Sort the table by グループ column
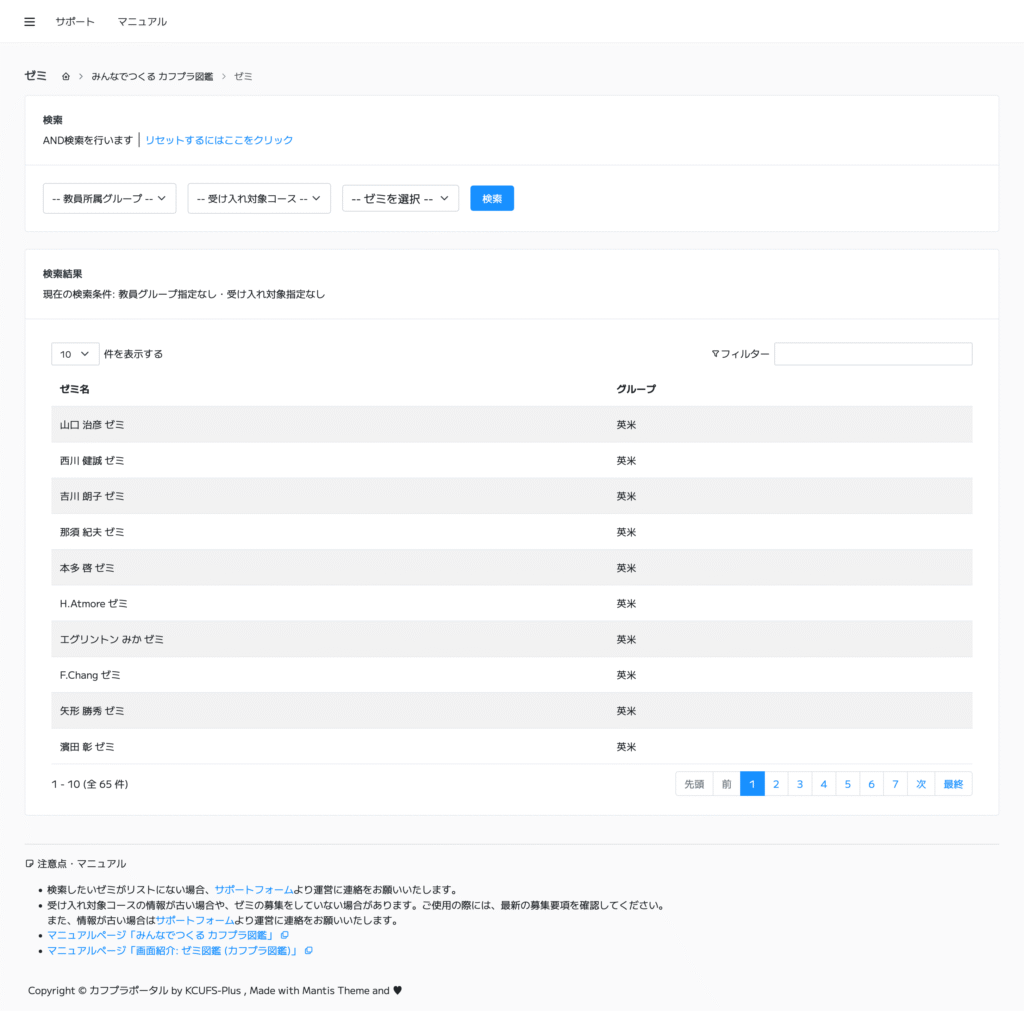1024x1011 pixels. coord(636,389)
